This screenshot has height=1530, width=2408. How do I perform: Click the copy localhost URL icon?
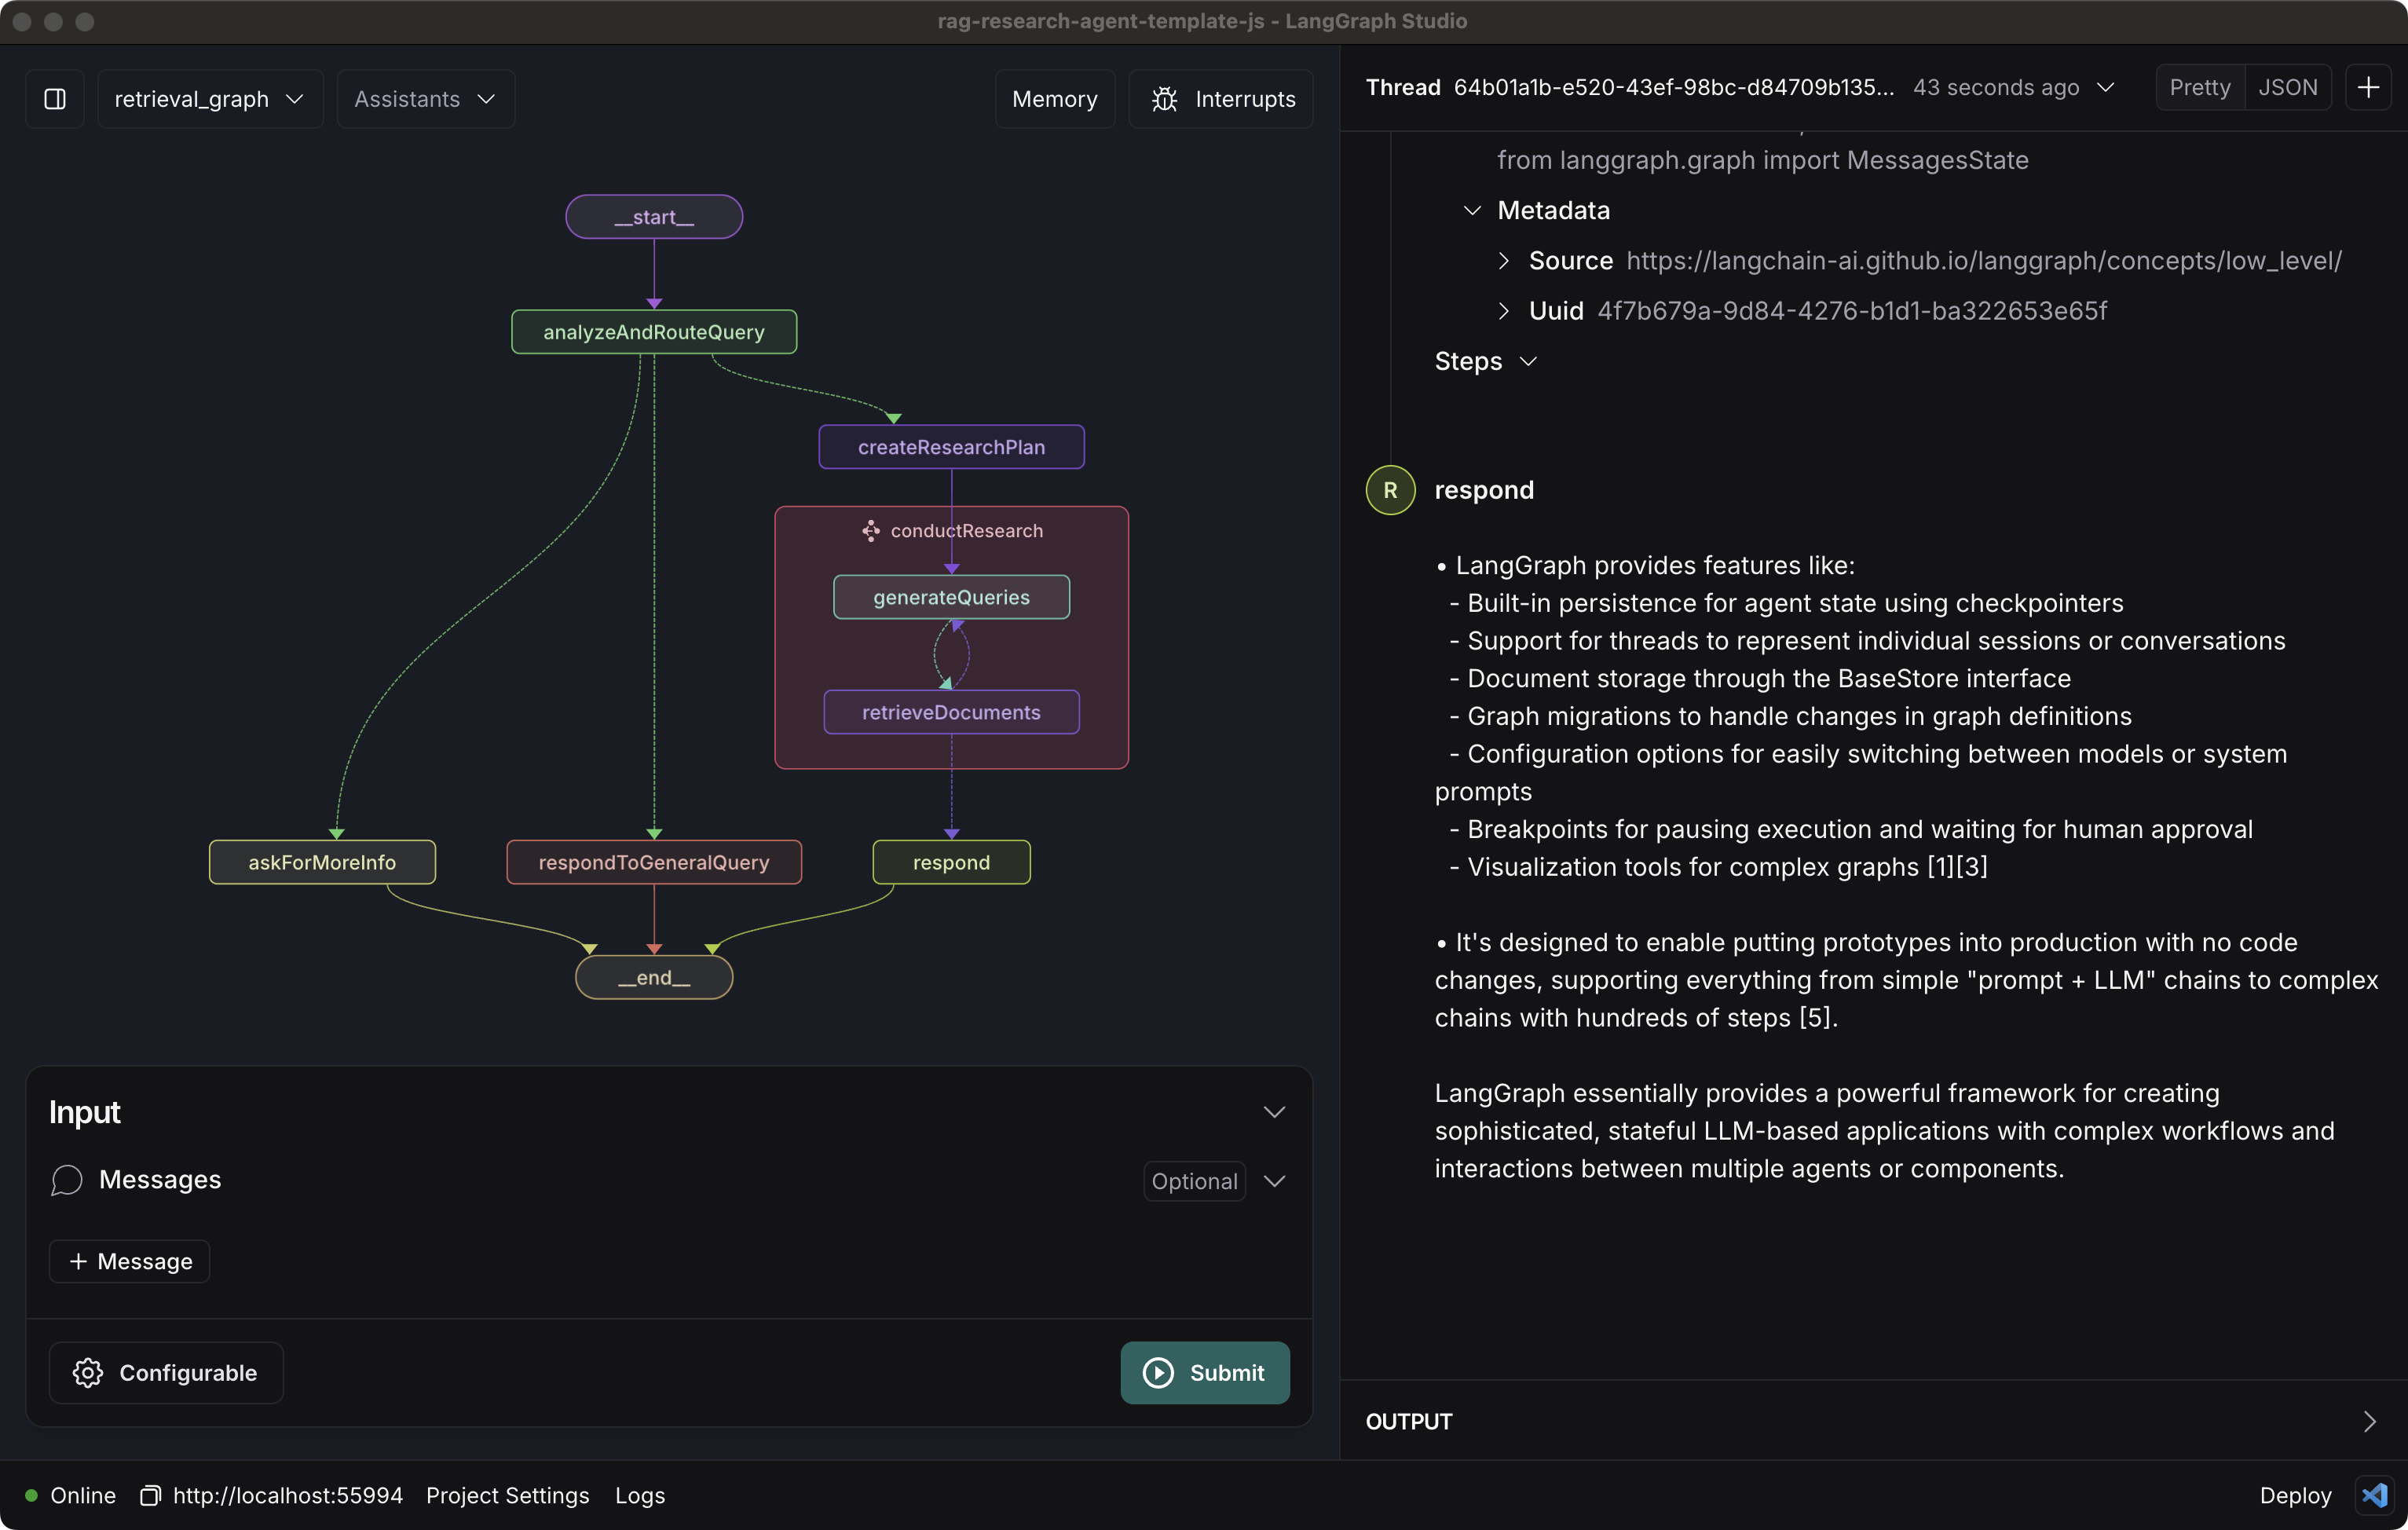[150, 1495]
